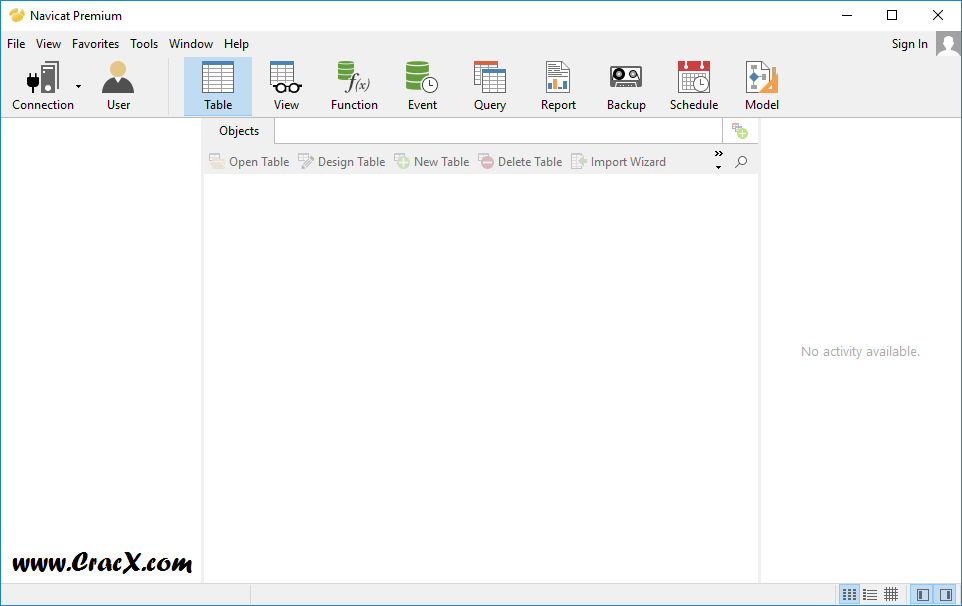962x606 pixels.
Task: Launch the Import Wizard
Action: point(618,161)
